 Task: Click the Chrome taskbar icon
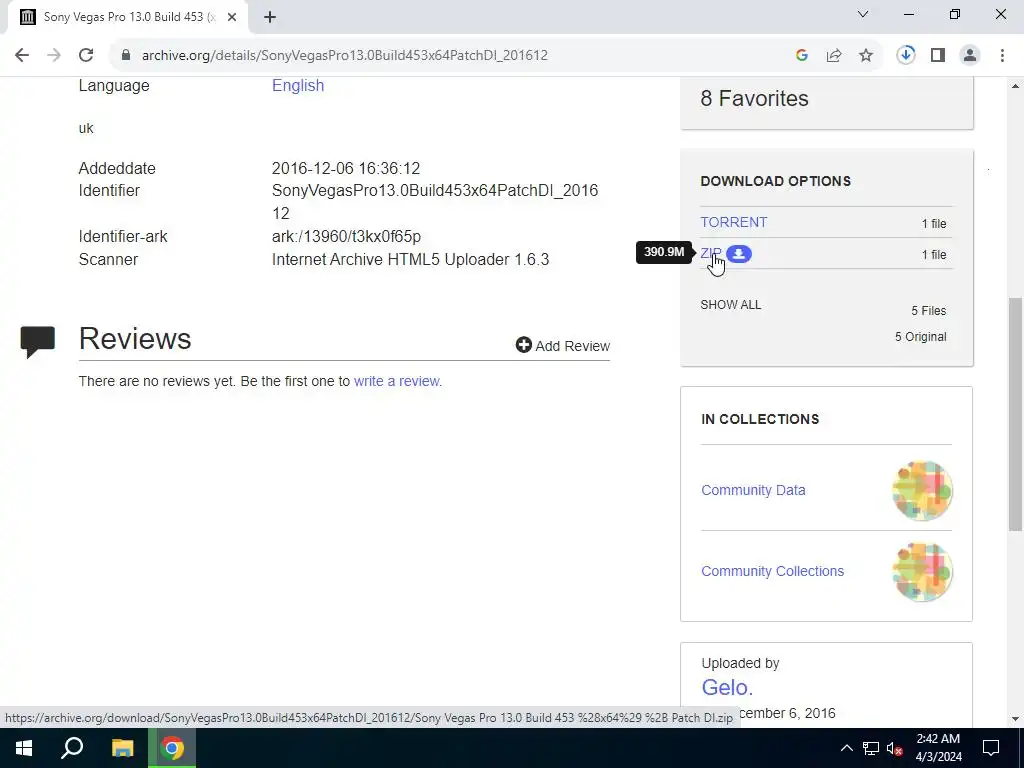[172, 748]
